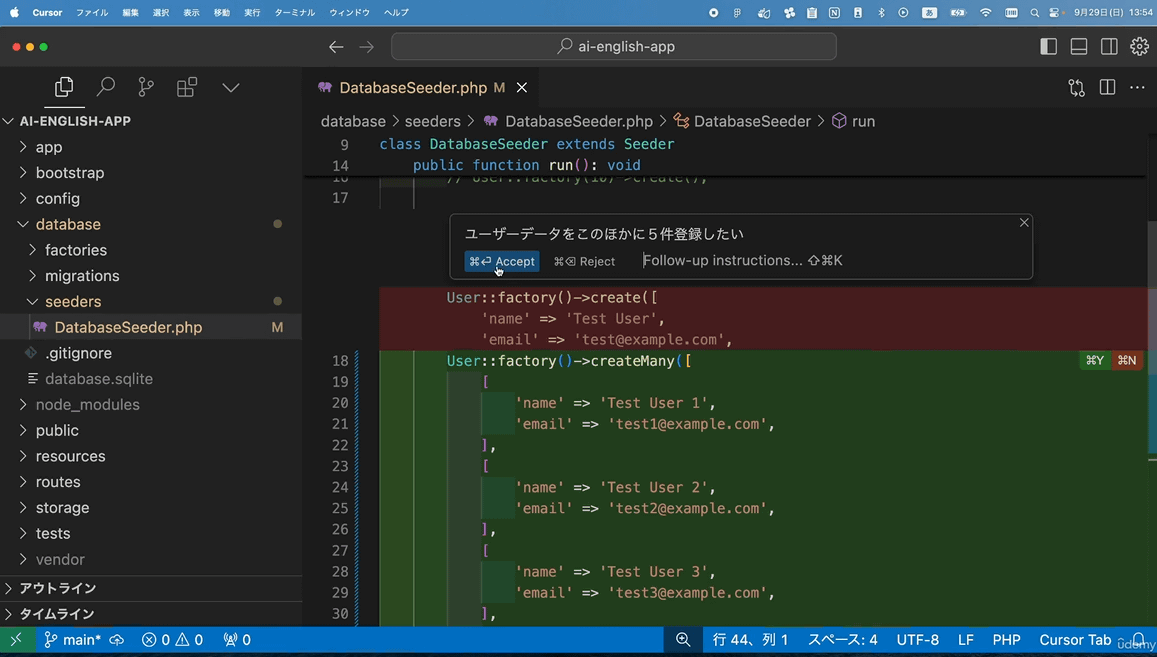Open the Search view icon
Image resolution: width=1157 pixels, height=657 pixels.
pos(105,88)
